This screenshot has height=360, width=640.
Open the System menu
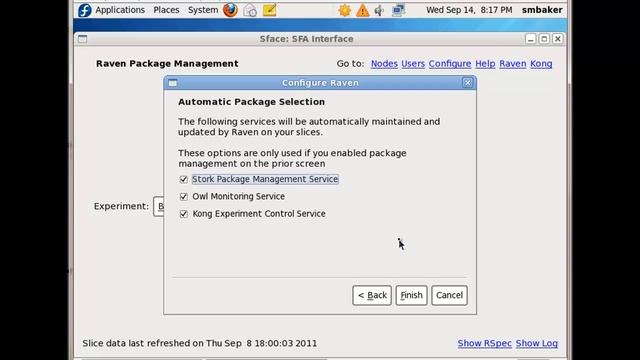tap(203, 10)
